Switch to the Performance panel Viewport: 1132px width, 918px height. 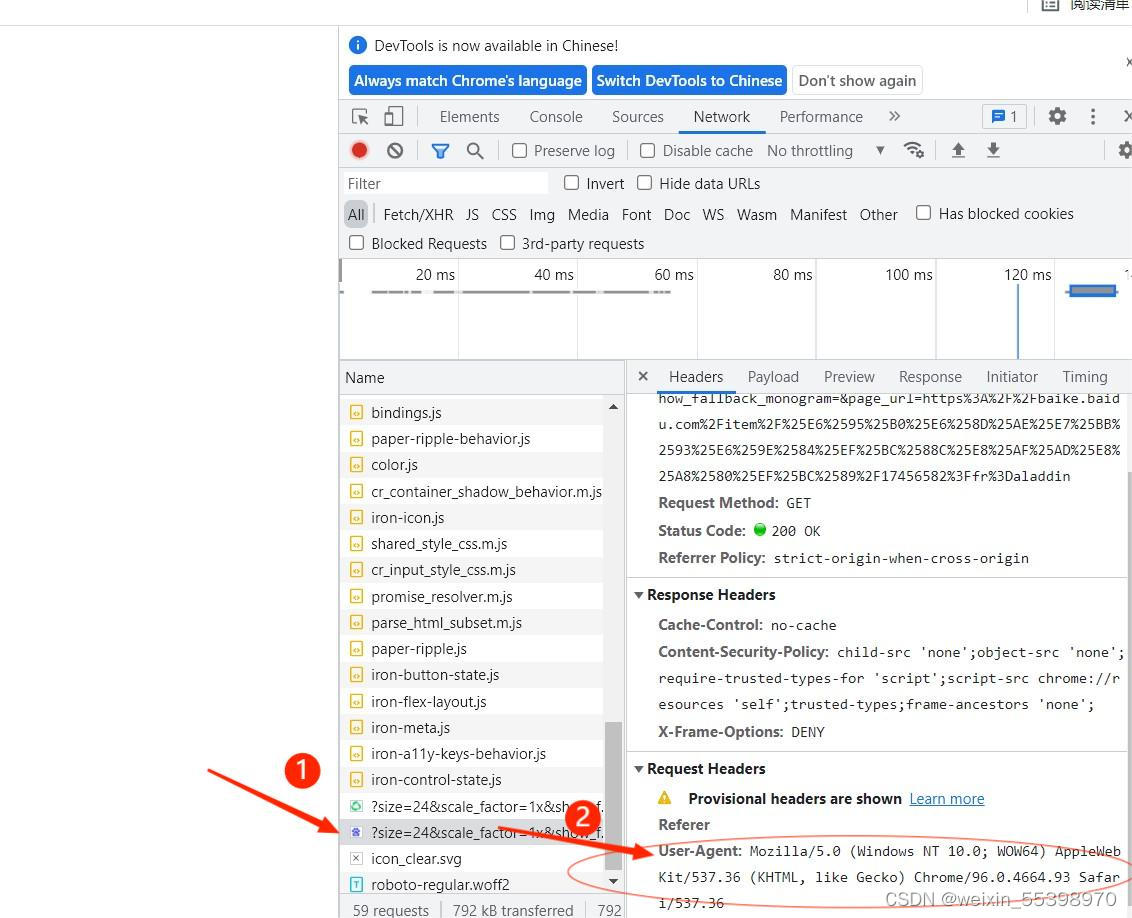click(821, 116)
